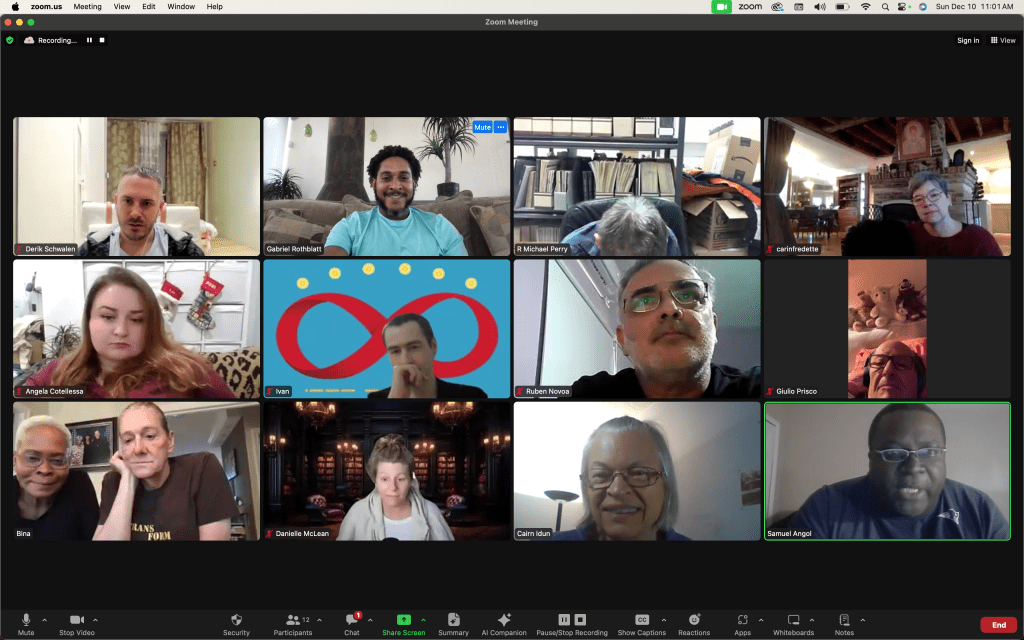Open the View layout dropdown
The width and height of the screenshot is (1024, 640).
[x=1003, y=40]
